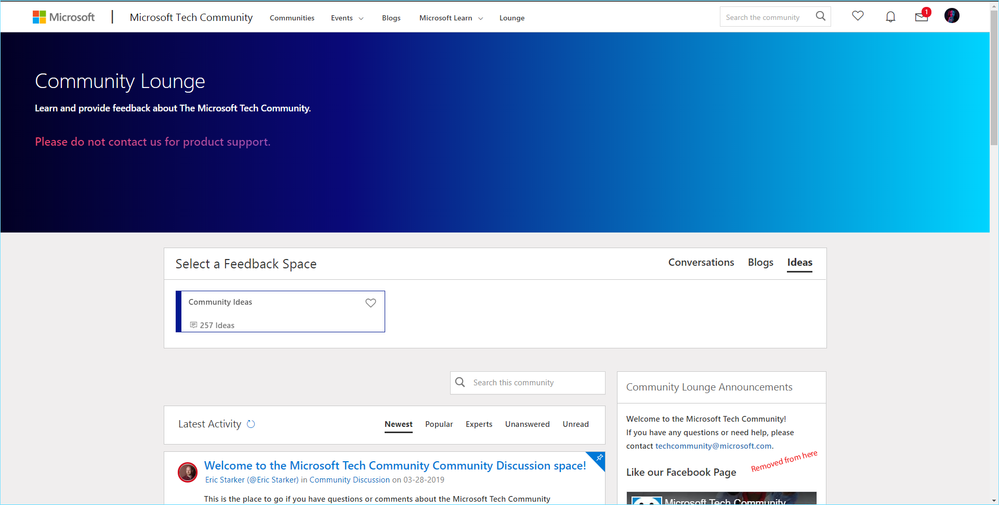Viewport: 999px width, 505px height.
Task: Refresh Latest Activity with circular arrow
Action: pos(250,424)
